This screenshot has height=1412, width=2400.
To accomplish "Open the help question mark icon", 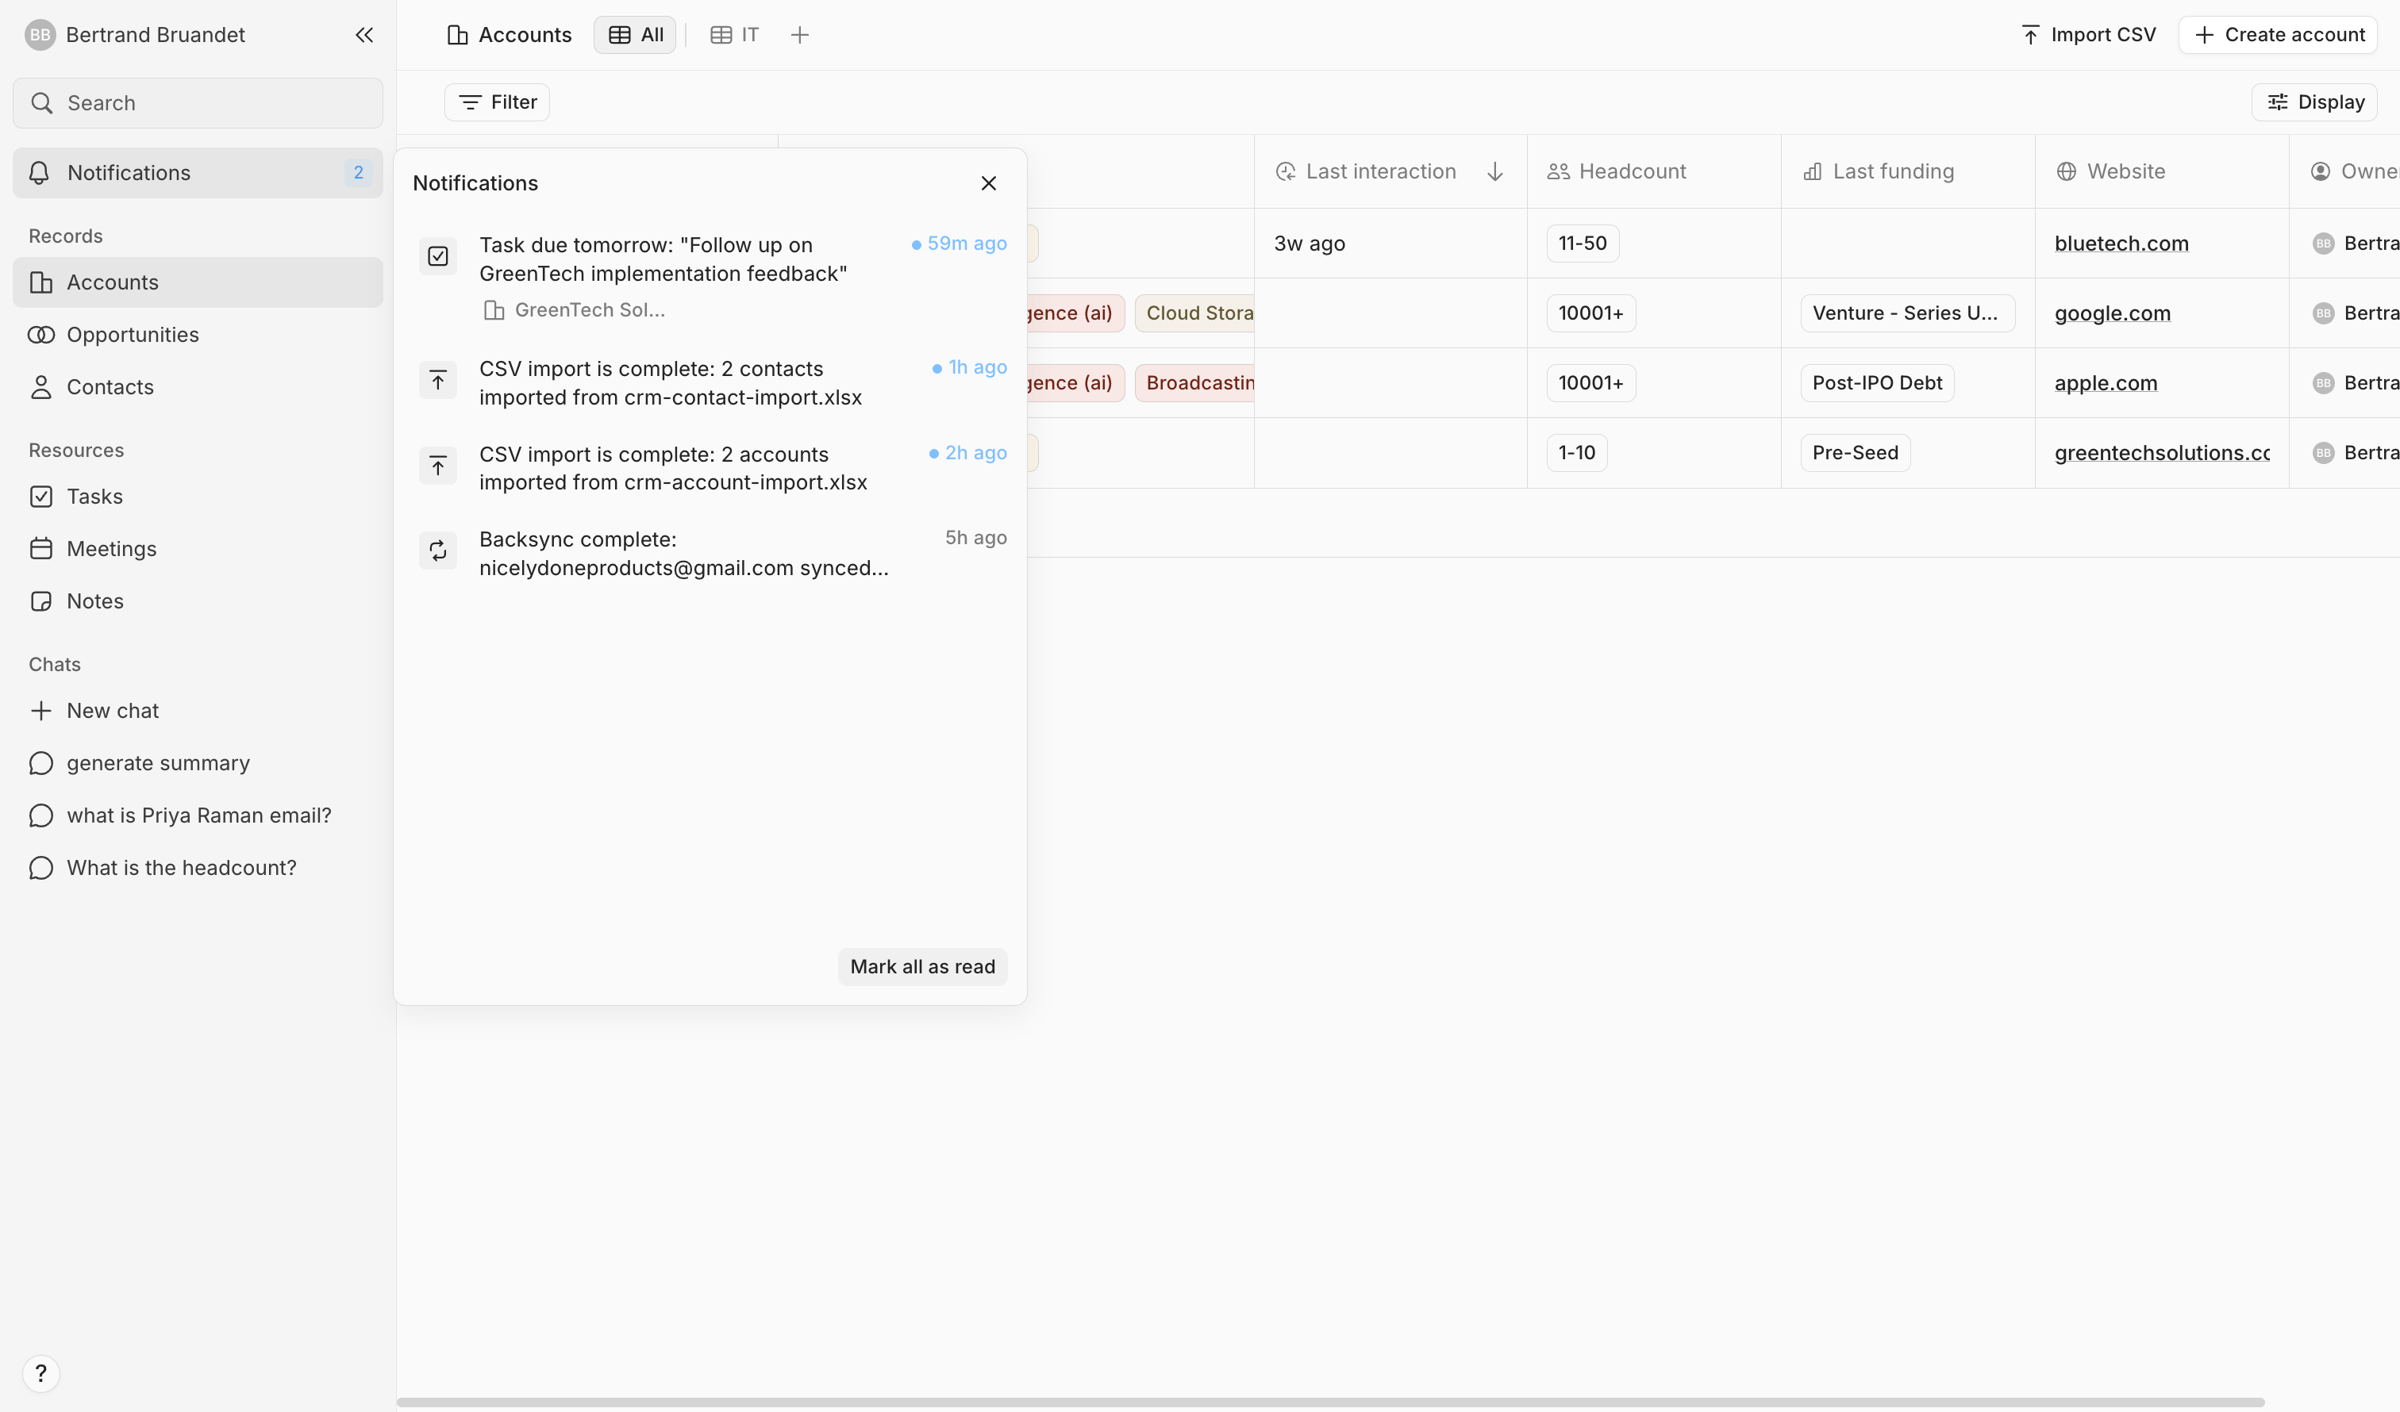I will point(41,1373).
